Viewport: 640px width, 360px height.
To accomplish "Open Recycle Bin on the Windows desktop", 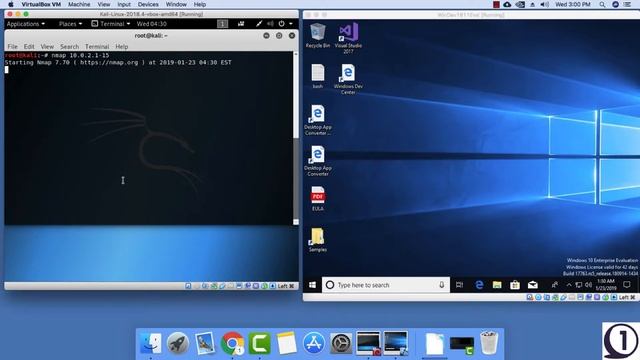I will point(318,35).
